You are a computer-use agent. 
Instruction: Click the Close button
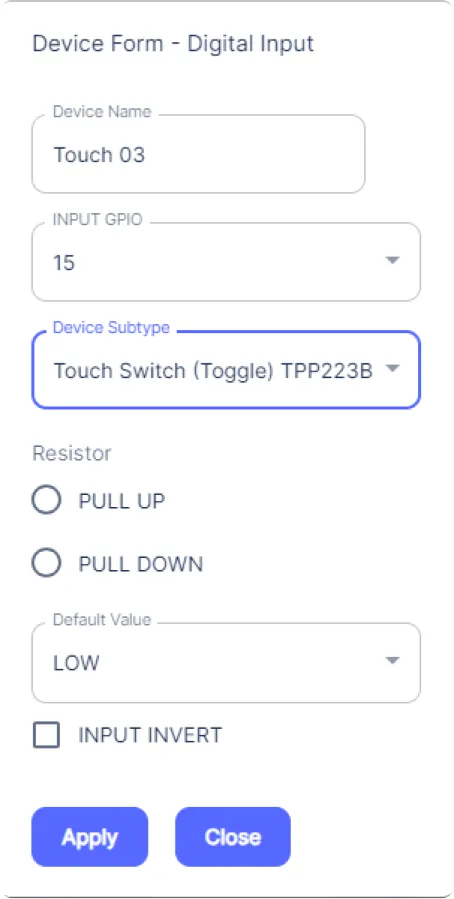click(x=233, y=837)
